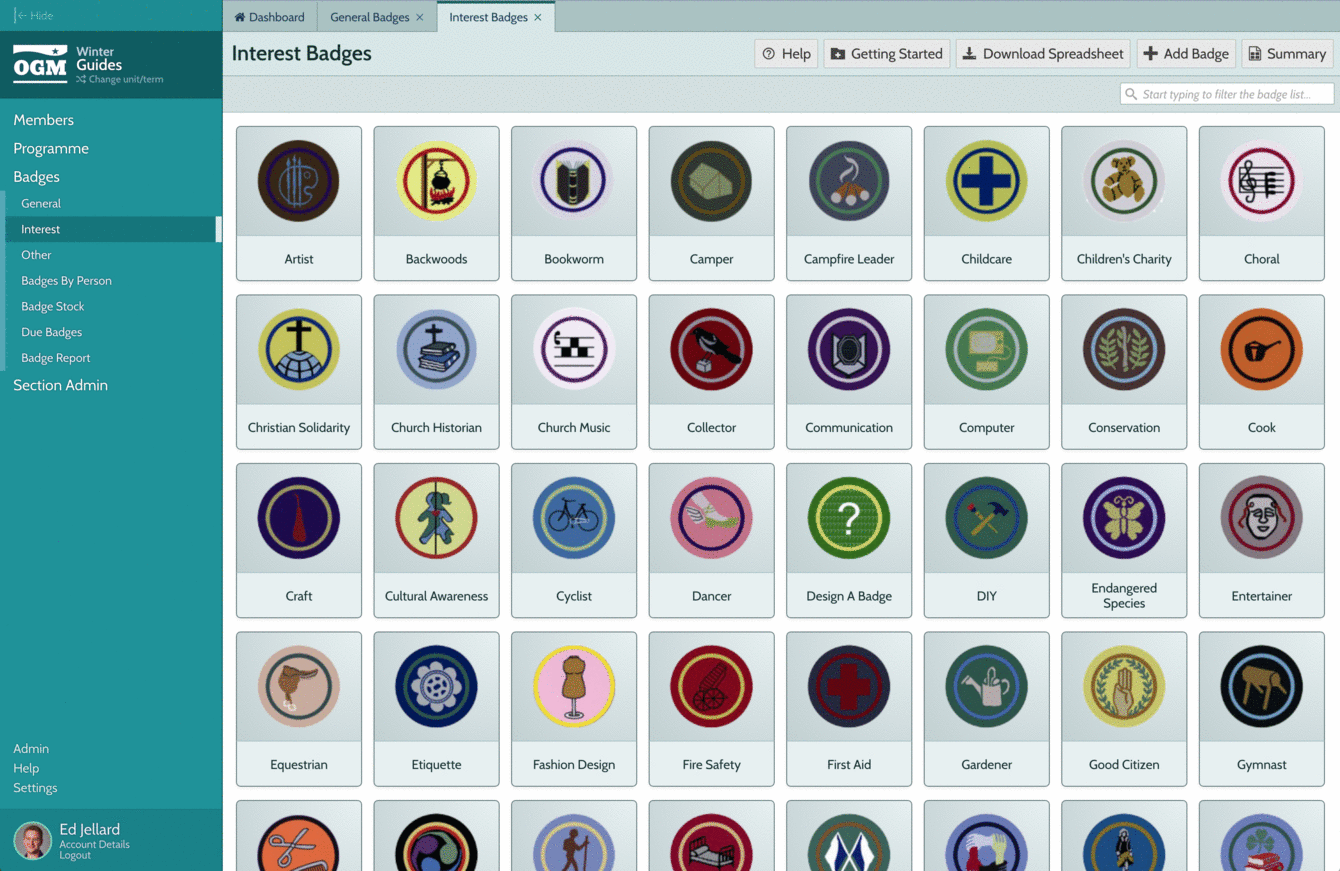Hide the sidebar panel
1340x871 pixels.
pos(34,16)
